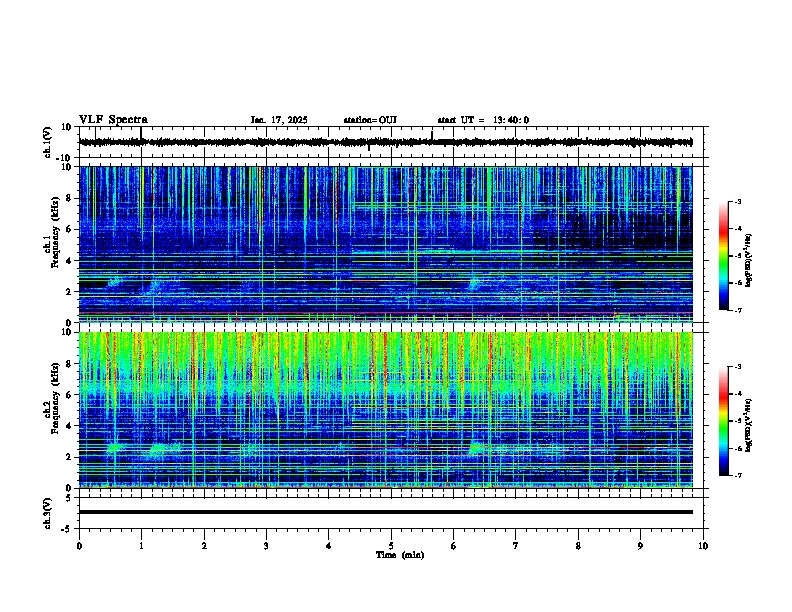Click time axis tick label "6"

click(x=454, y=546)
